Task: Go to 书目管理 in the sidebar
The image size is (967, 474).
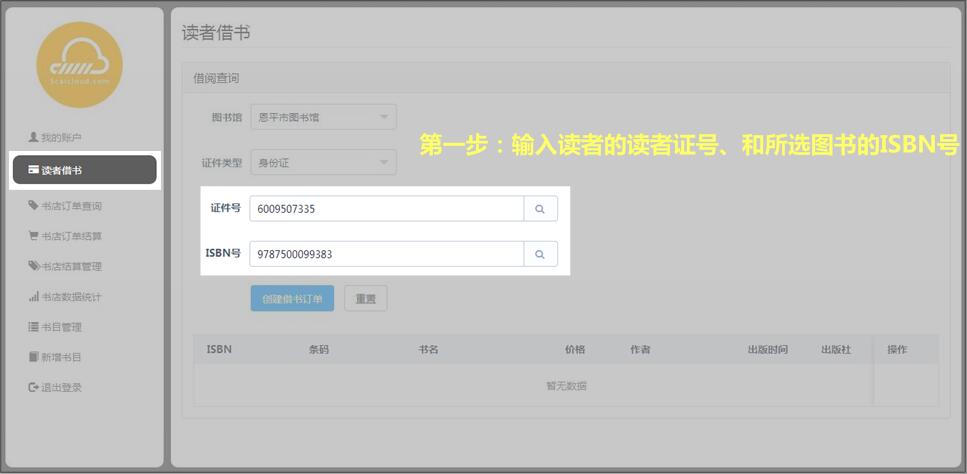Action: click(x=61, y=327)
